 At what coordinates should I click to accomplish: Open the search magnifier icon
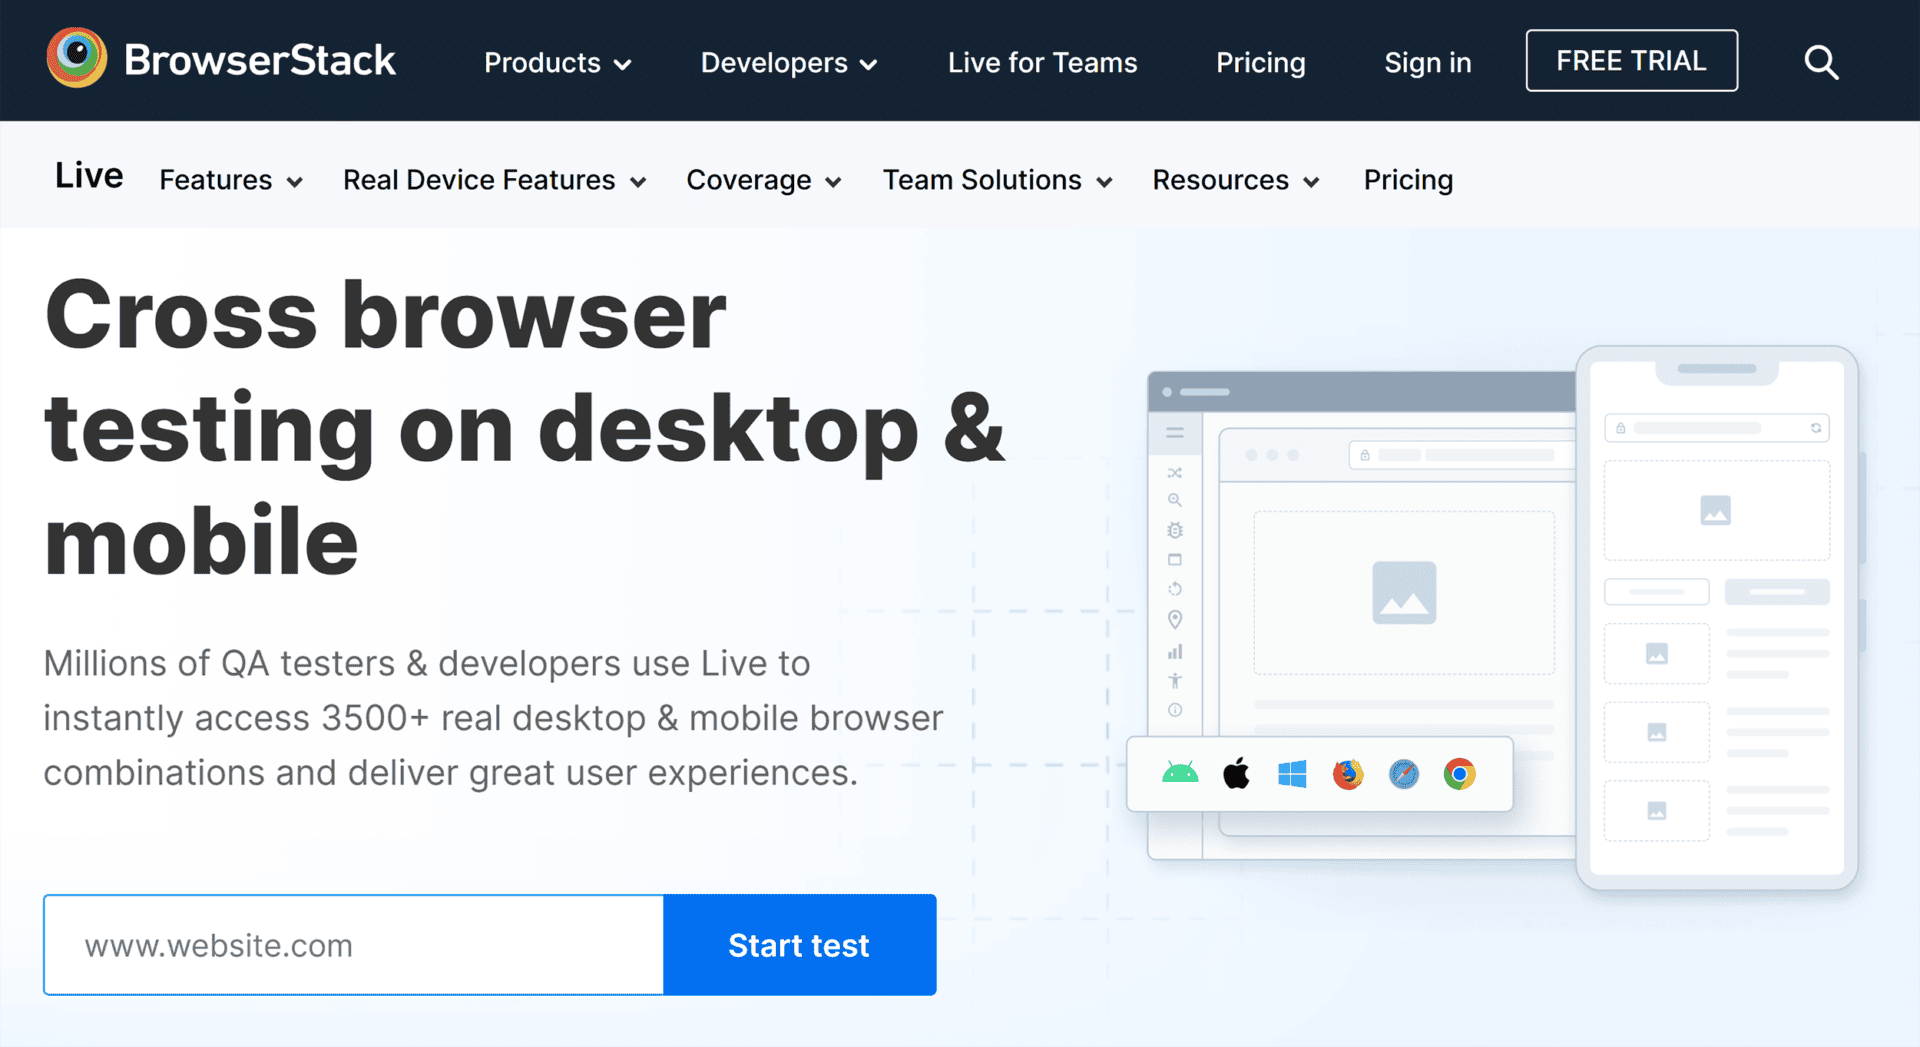tap(1821, 62)
